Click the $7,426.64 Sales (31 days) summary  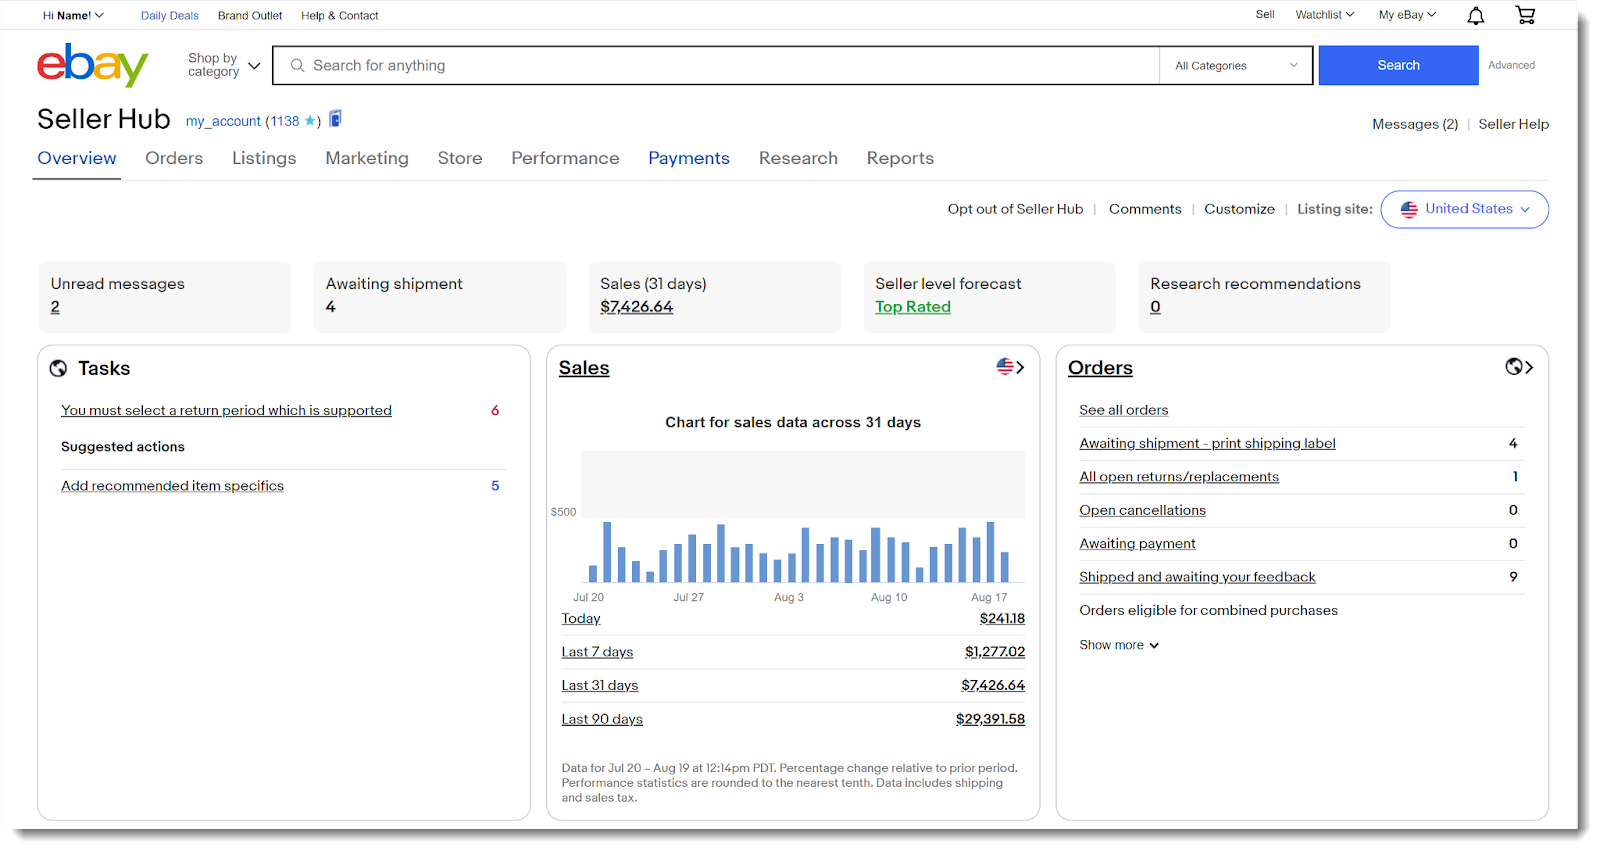(x=637, y=307)
